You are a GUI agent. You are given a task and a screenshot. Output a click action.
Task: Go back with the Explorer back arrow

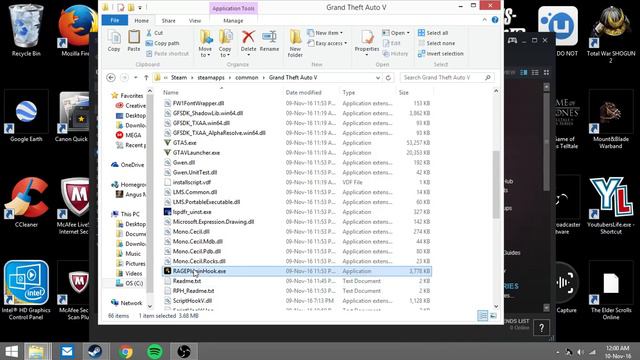111,78
